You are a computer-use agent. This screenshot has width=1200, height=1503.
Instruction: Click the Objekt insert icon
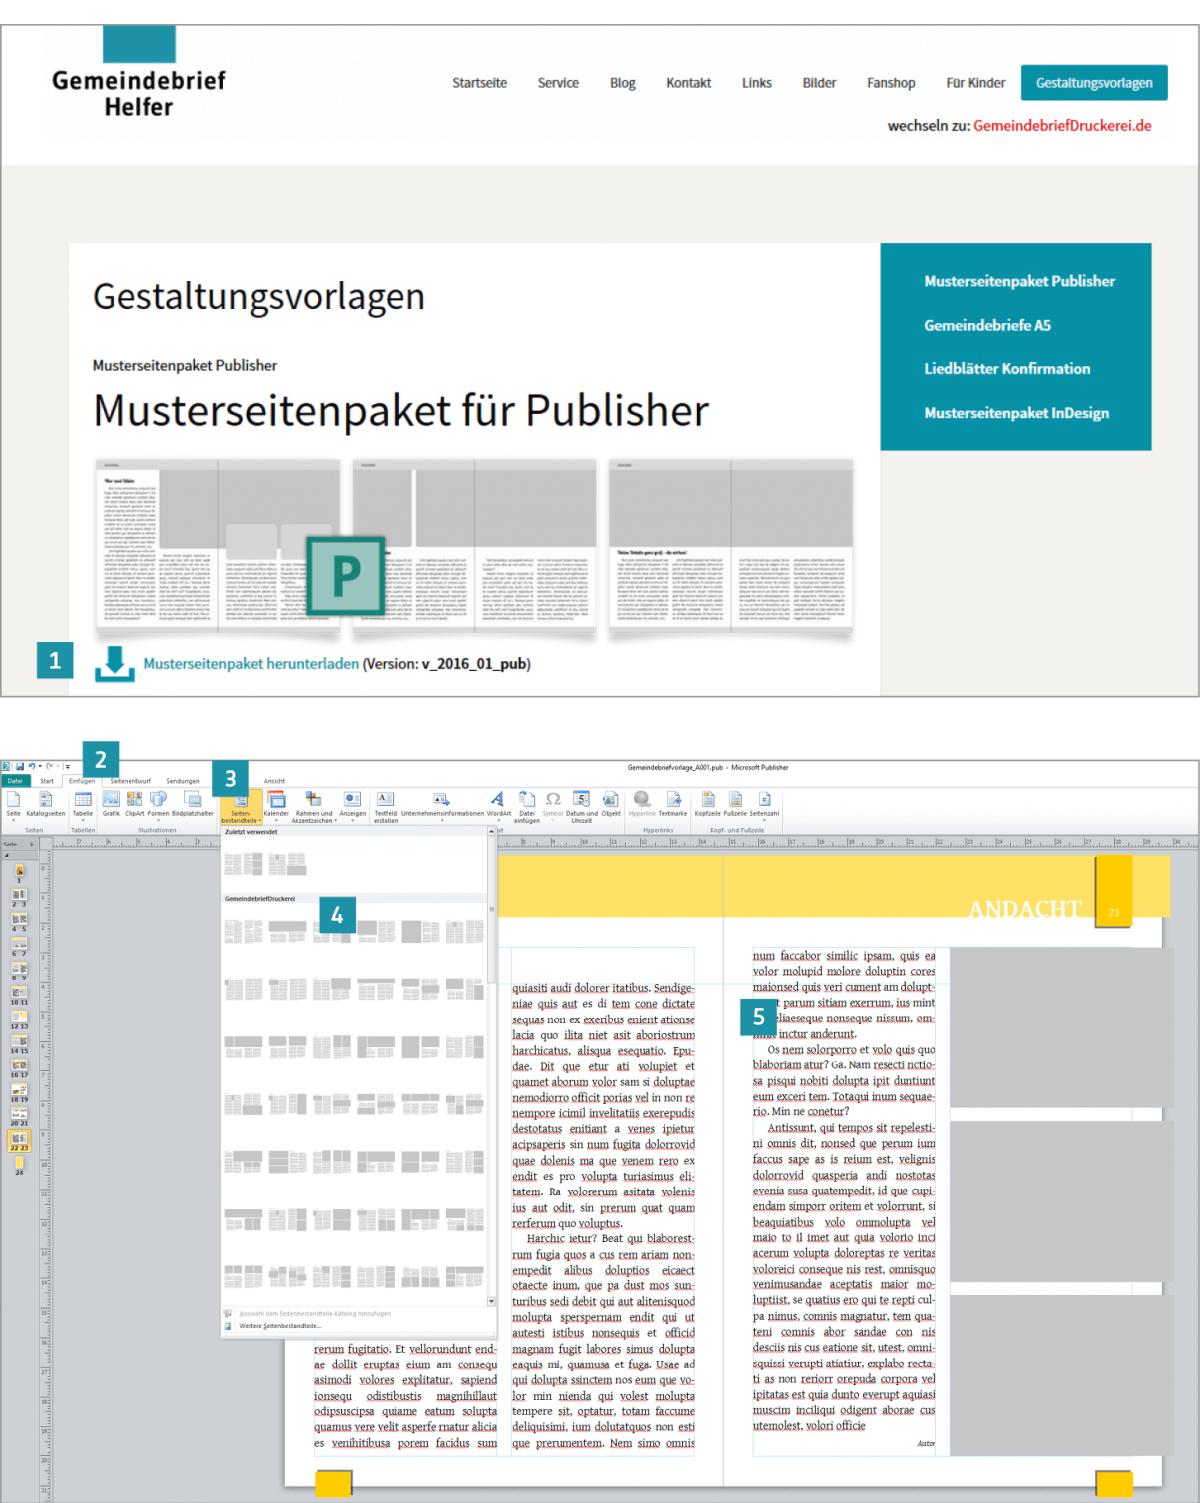611,803
